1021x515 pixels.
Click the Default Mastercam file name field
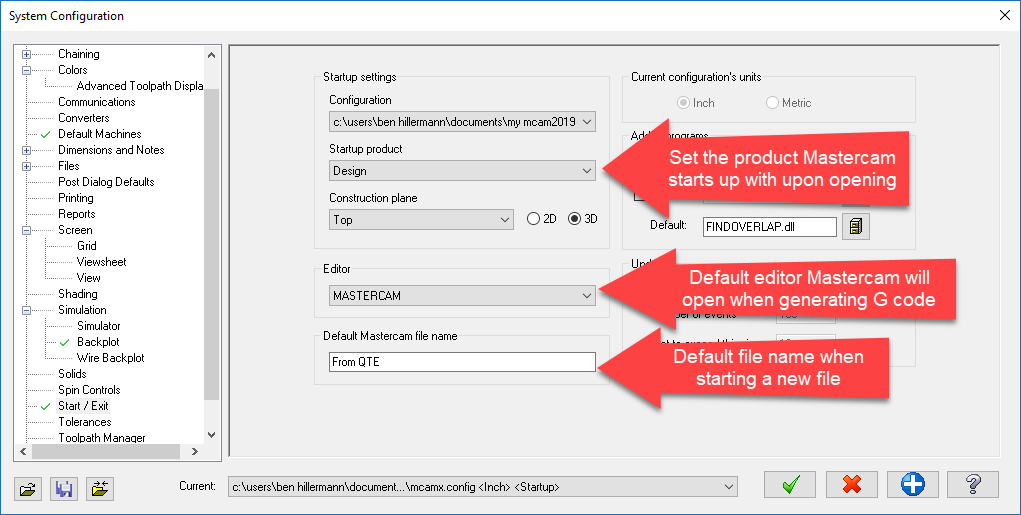click(462, 362)
